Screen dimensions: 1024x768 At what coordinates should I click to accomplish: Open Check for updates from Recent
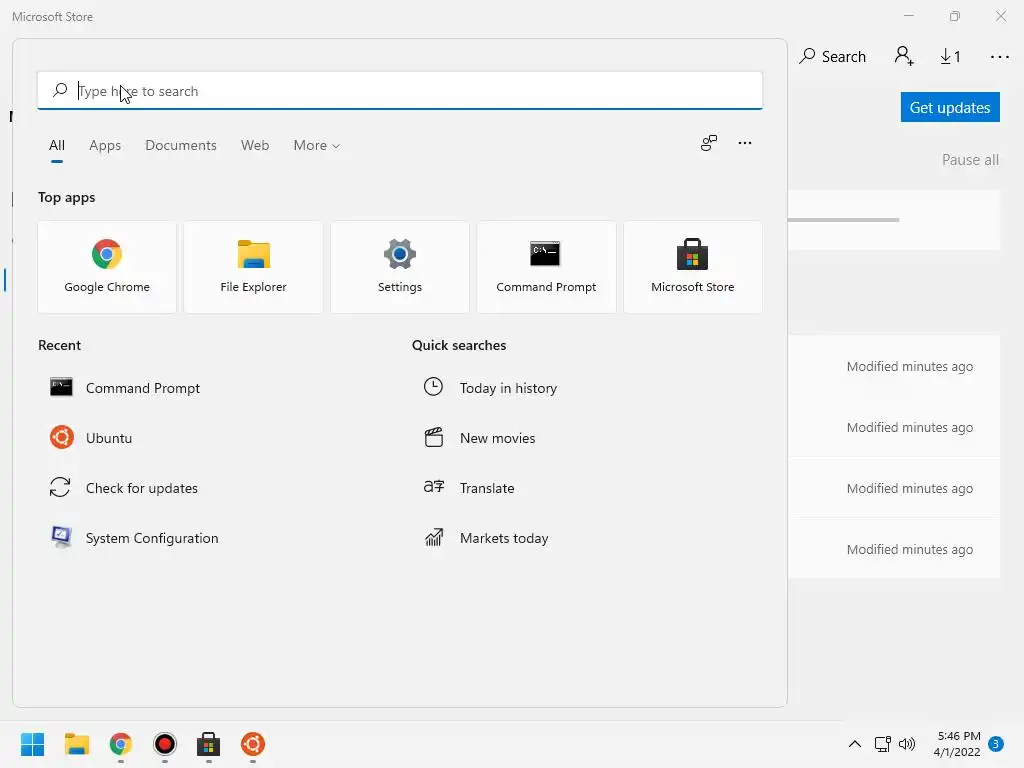[x=124, y=488]
